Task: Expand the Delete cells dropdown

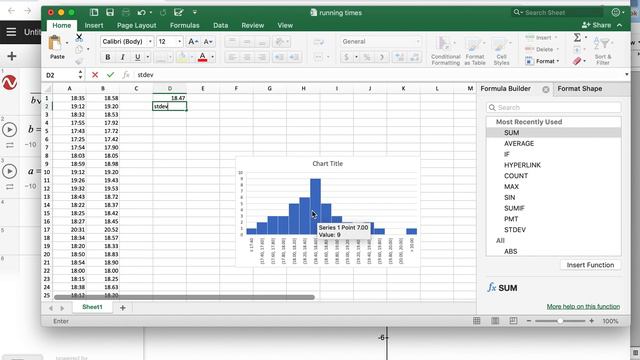Action: (558, 49)
